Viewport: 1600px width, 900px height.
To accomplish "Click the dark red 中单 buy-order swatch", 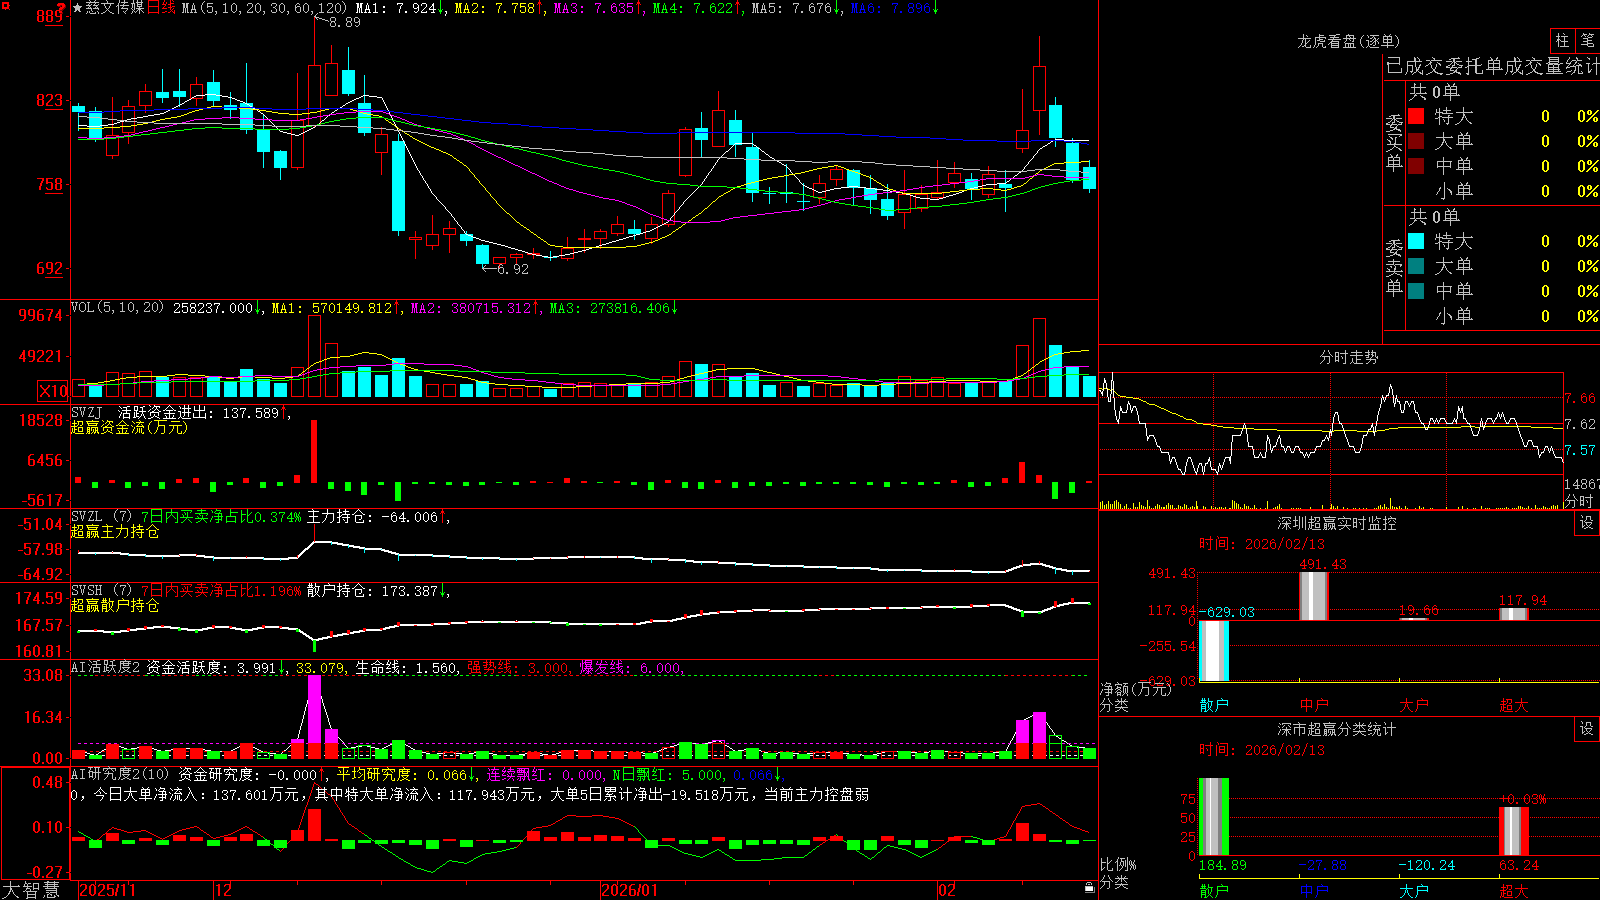I will click(x=1416, y=166).
